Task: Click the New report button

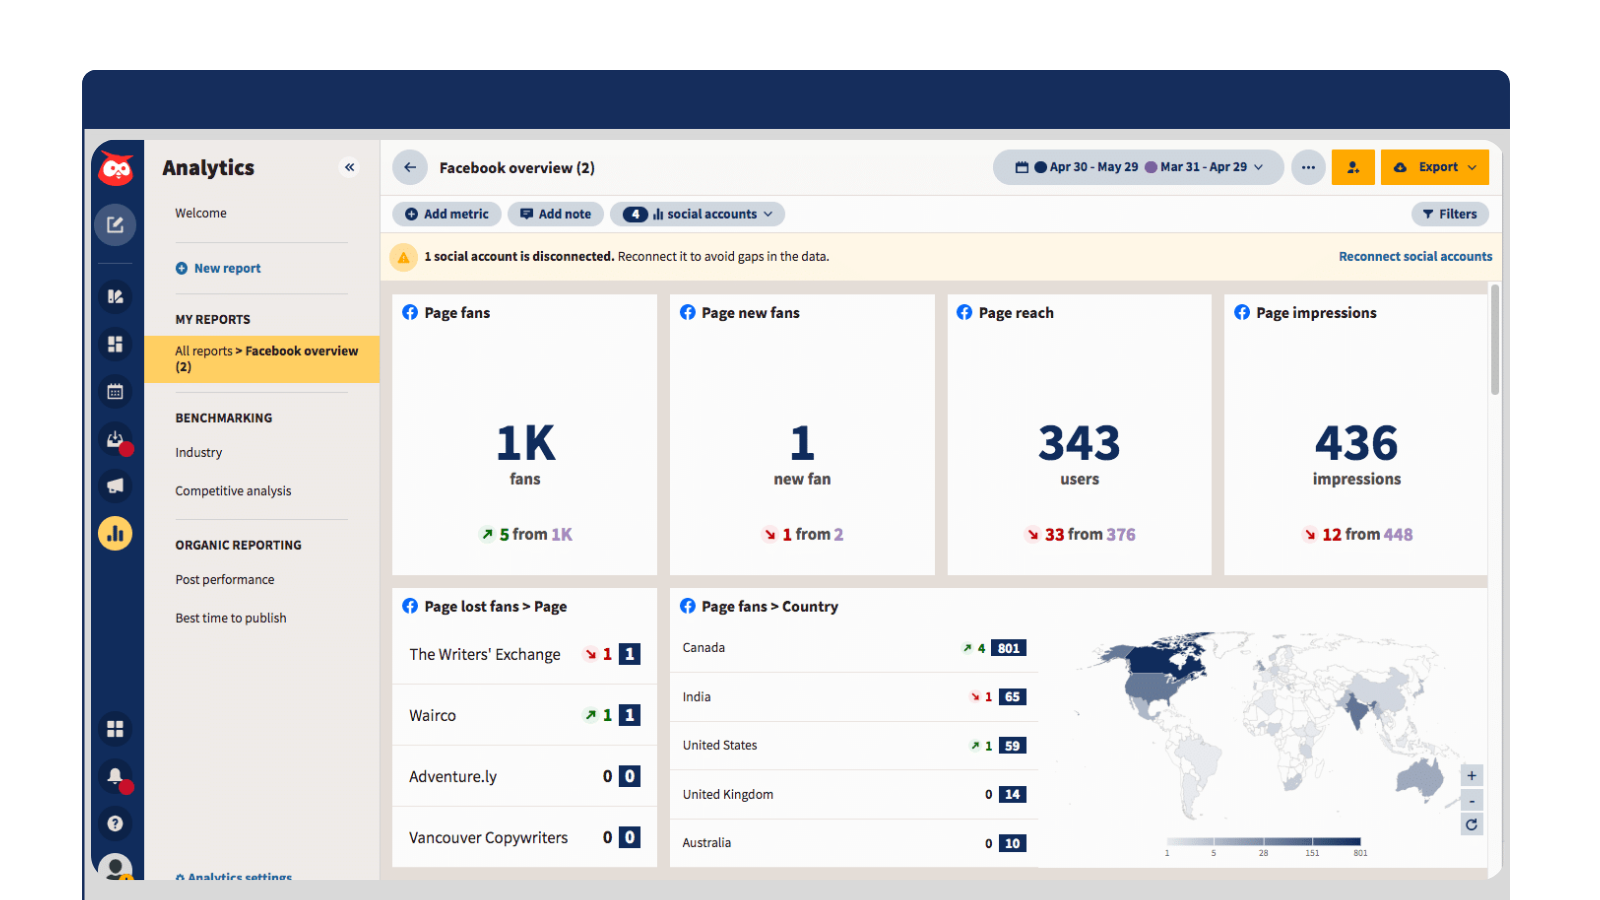Action: pos(218,268)
